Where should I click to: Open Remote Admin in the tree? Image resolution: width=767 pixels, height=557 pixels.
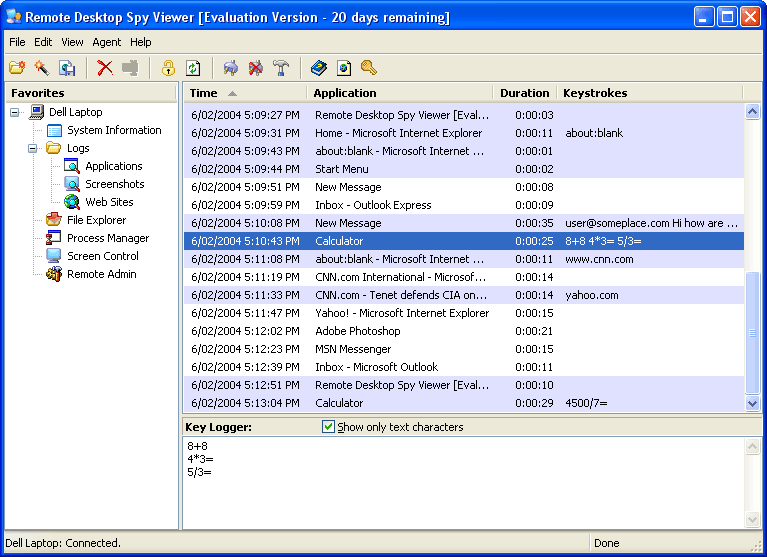(101, 274)
